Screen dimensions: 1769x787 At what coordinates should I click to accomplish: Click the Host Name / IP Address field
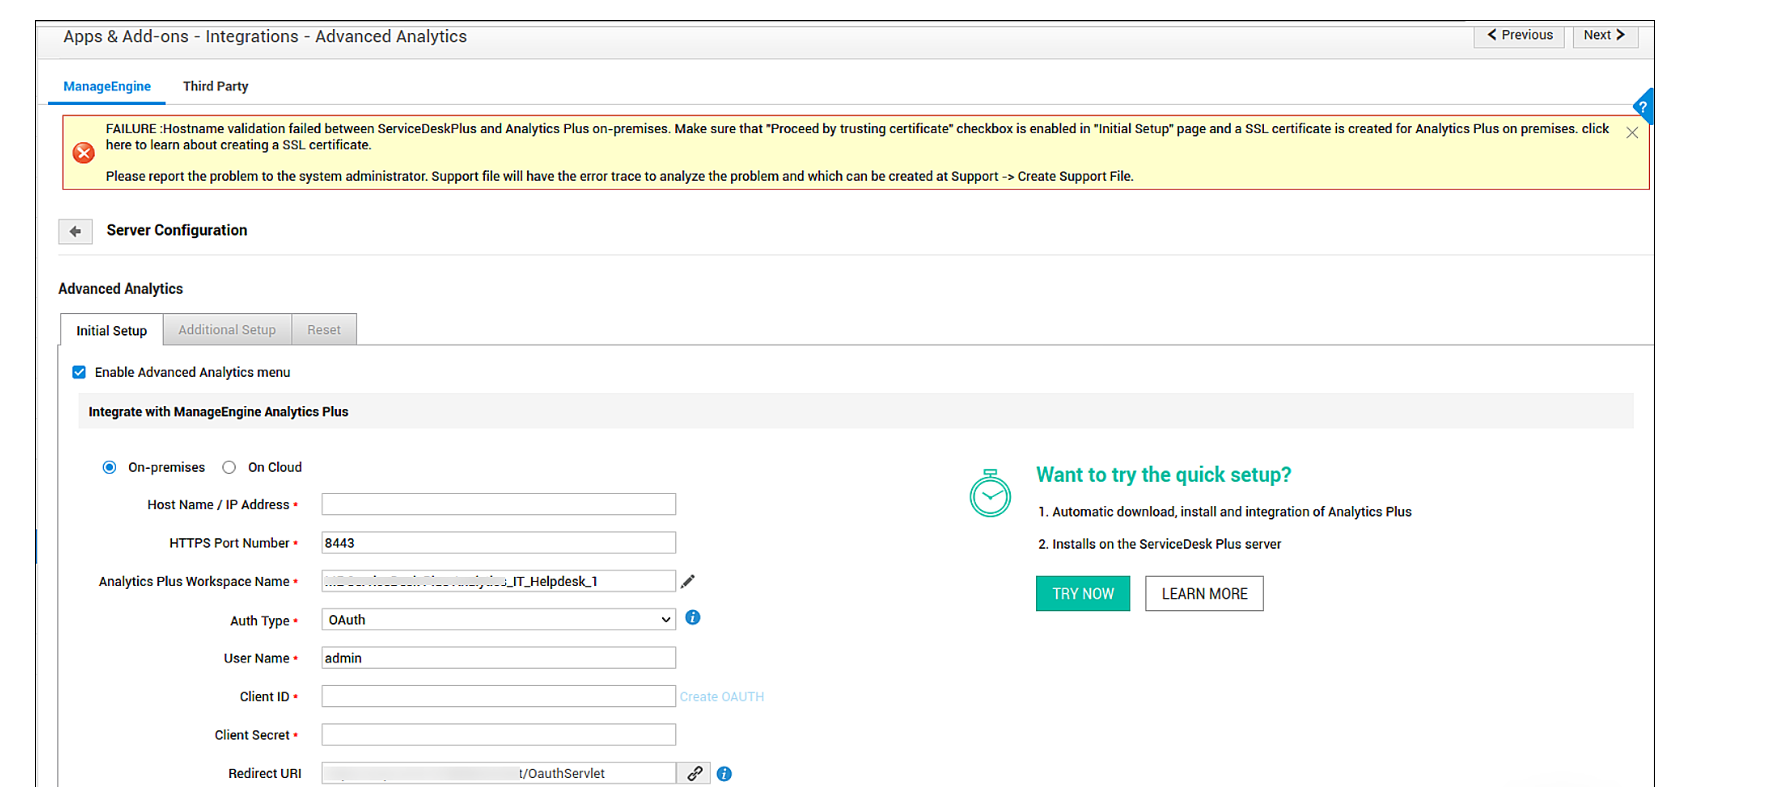click(498, 504)
